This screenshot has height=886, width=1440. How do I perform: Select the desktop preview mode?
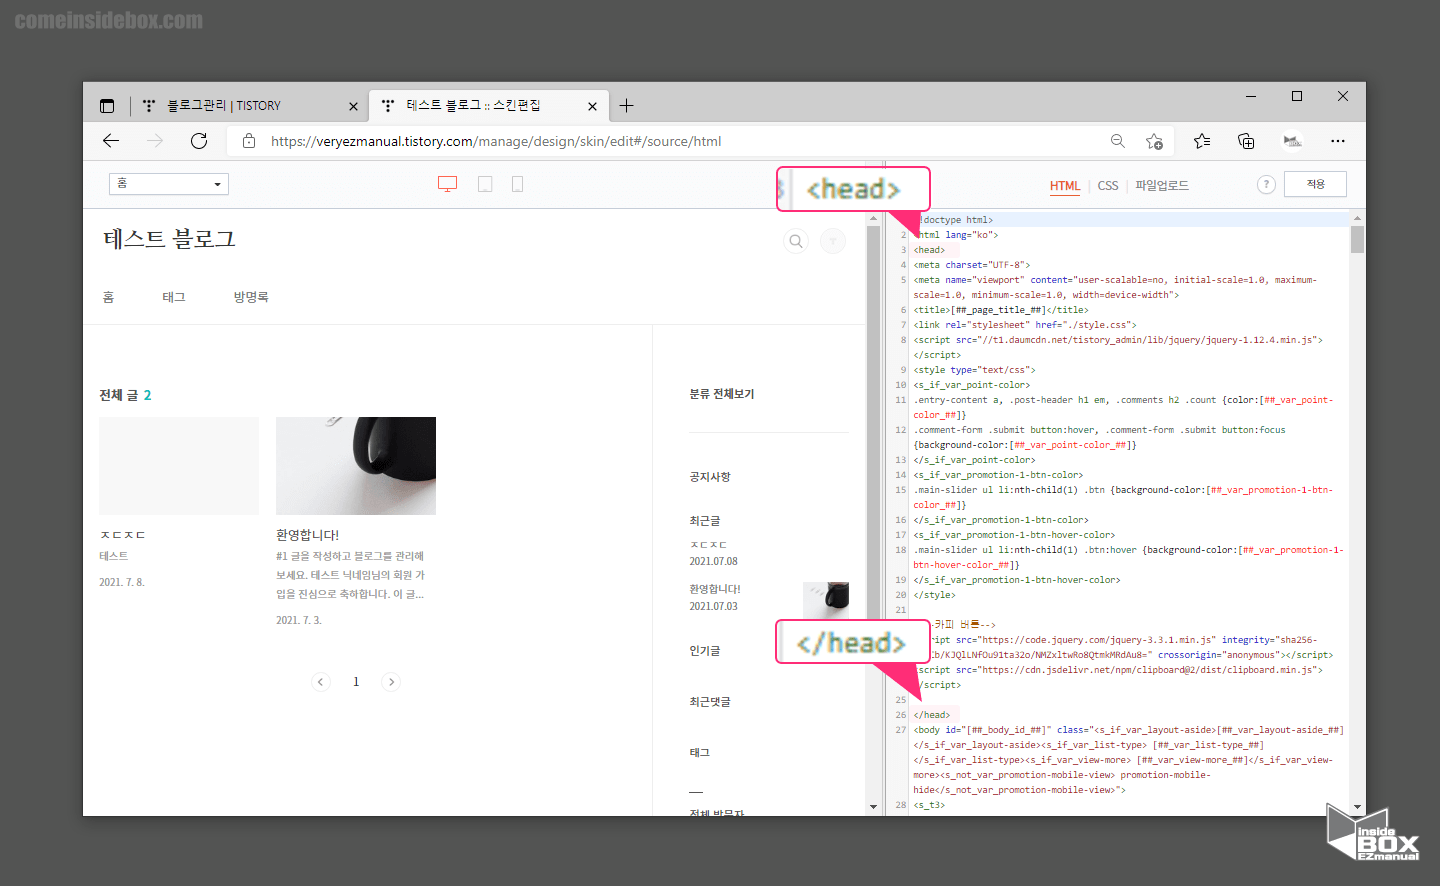[x=447, y=184]
